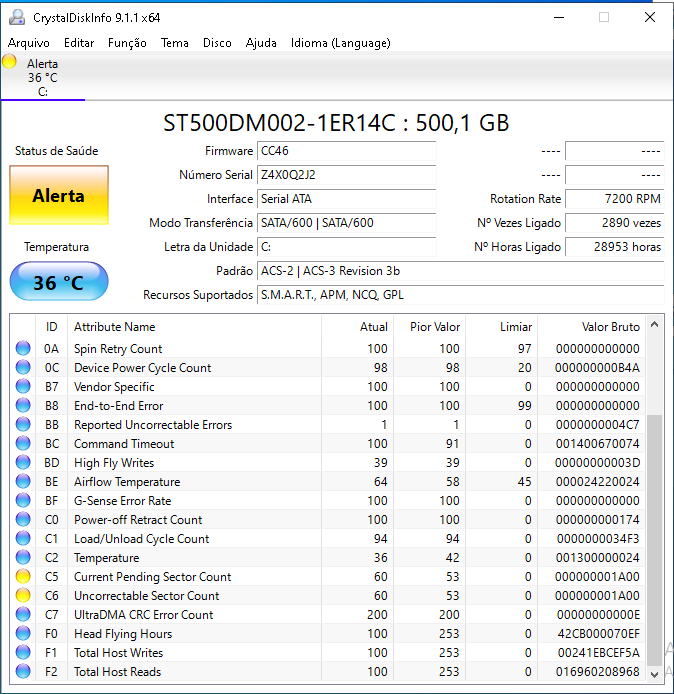Click the blue status icon for Spin Retry Count
The image size is (674, 694).
coord(23,348)
